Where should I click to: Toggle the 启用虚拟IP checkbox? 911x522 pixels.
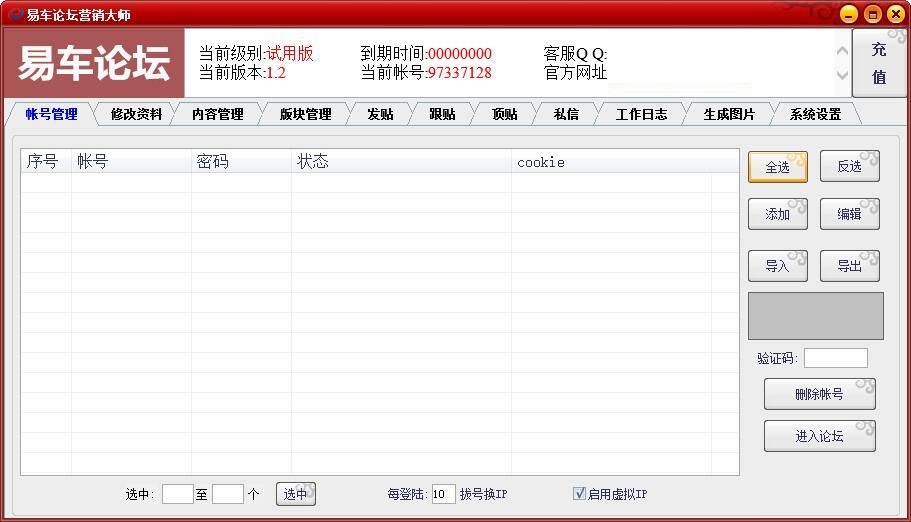coord(579,494)
